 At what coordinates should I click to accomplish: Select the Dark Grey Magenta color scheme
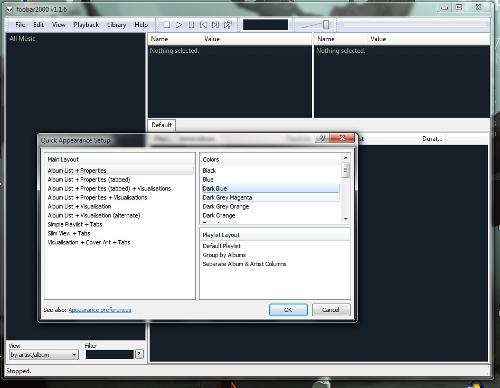click(x=271, y=198)
